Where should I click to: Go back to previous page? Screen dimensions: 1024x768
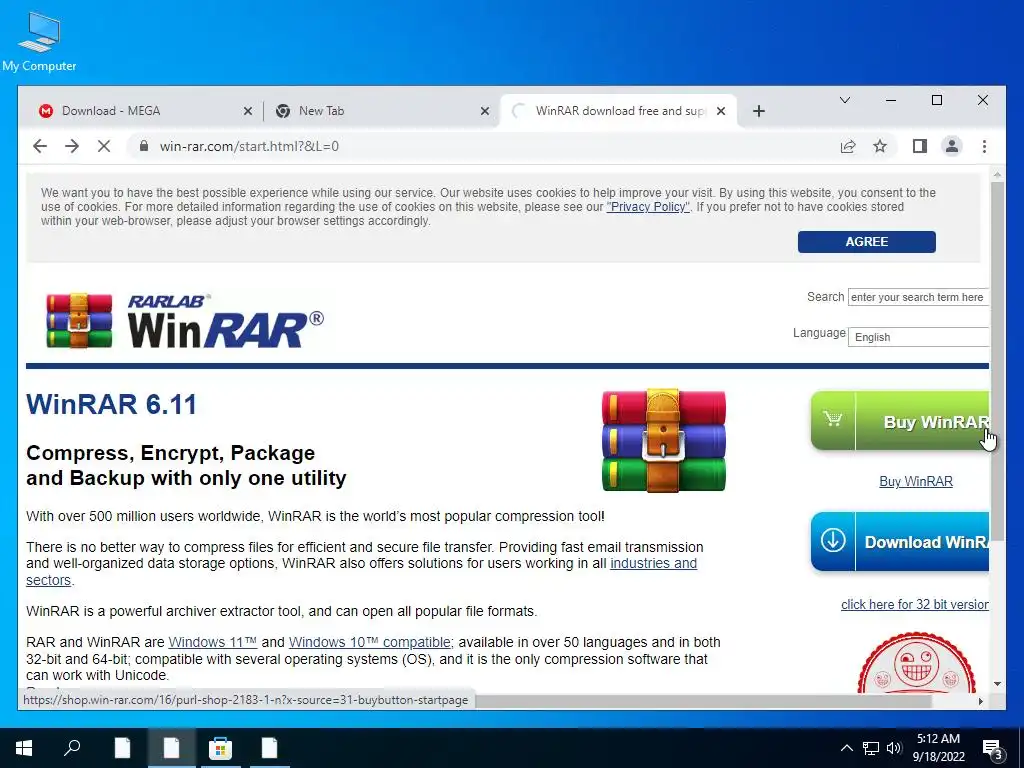point(40,146)
